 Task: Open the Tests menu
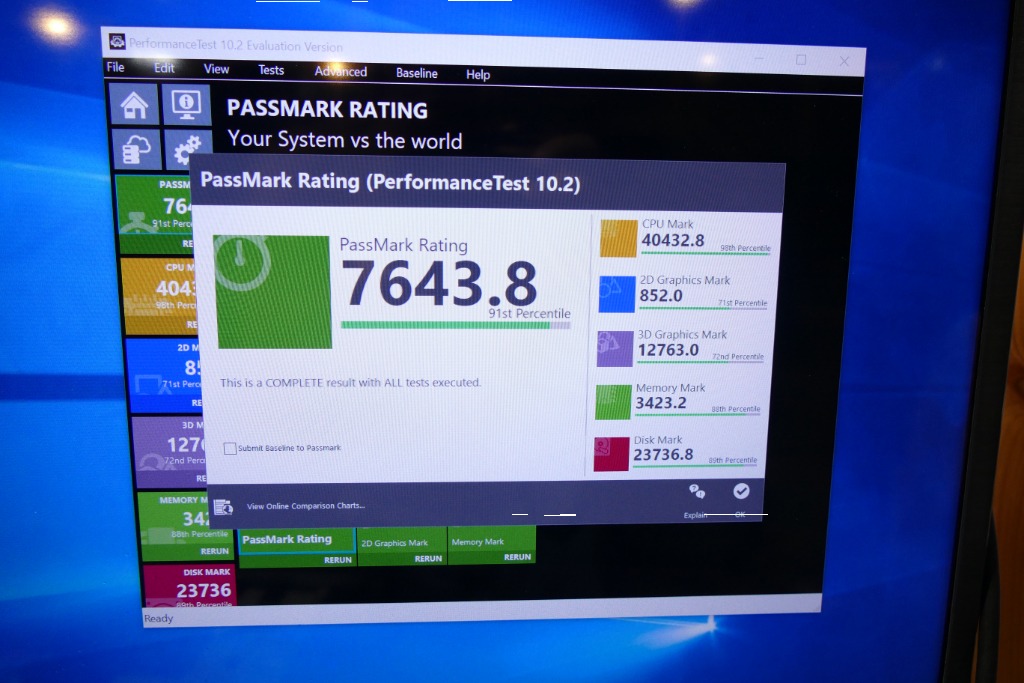click(x=270, y=70)
